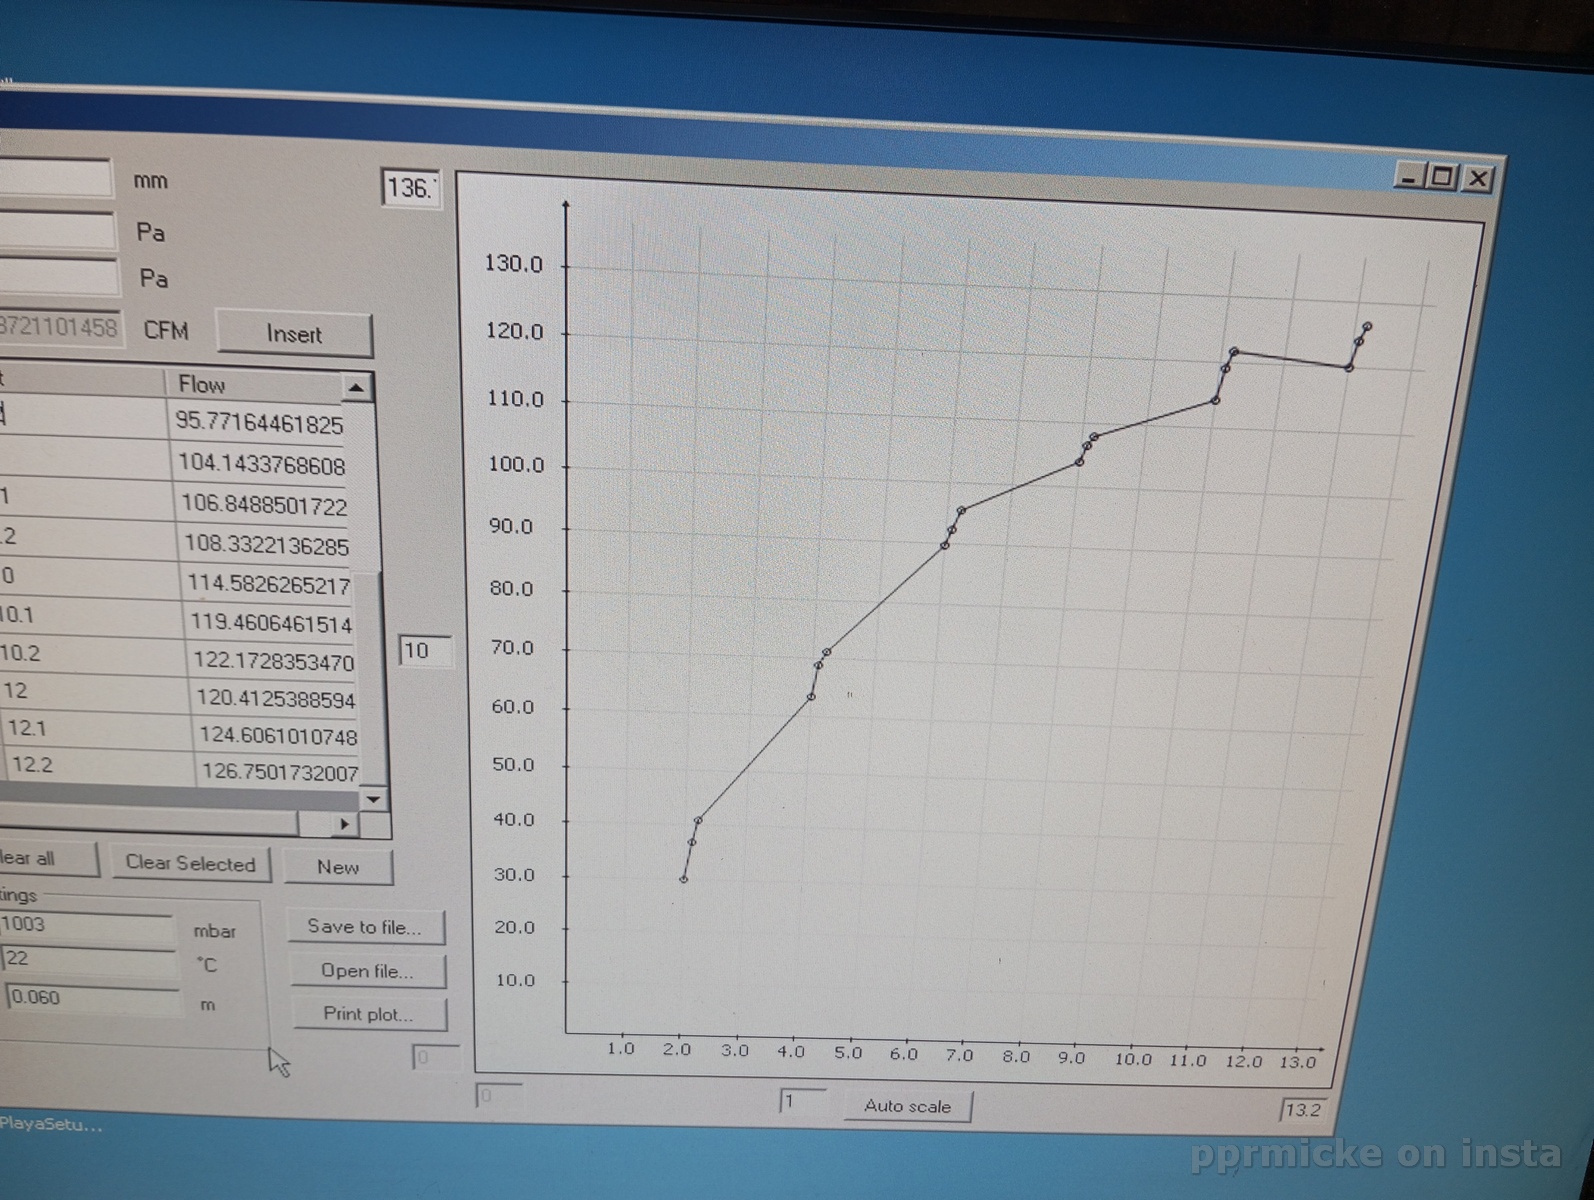Maximize the plot window
Image resolution: width=1594 pixels, height=1200 pixels.
point(1441,177)
